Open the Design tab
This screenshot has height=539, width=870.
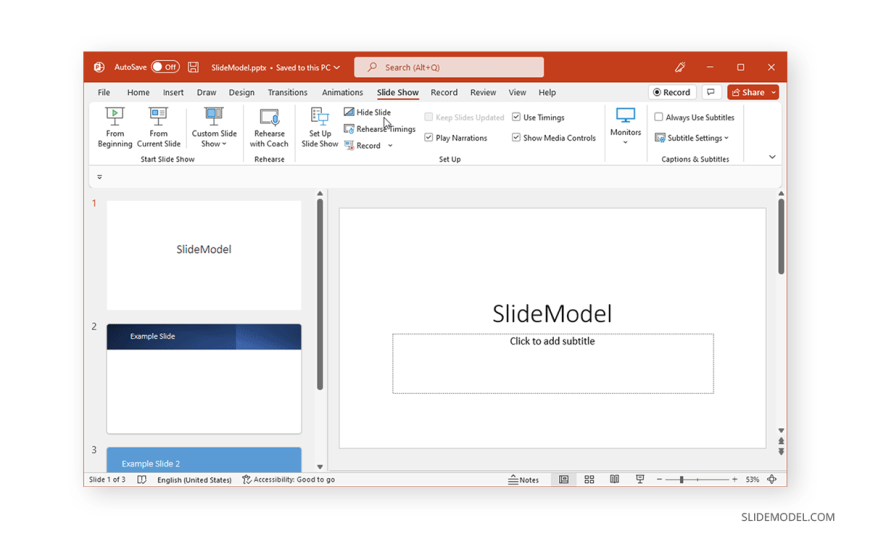[241, 92]
